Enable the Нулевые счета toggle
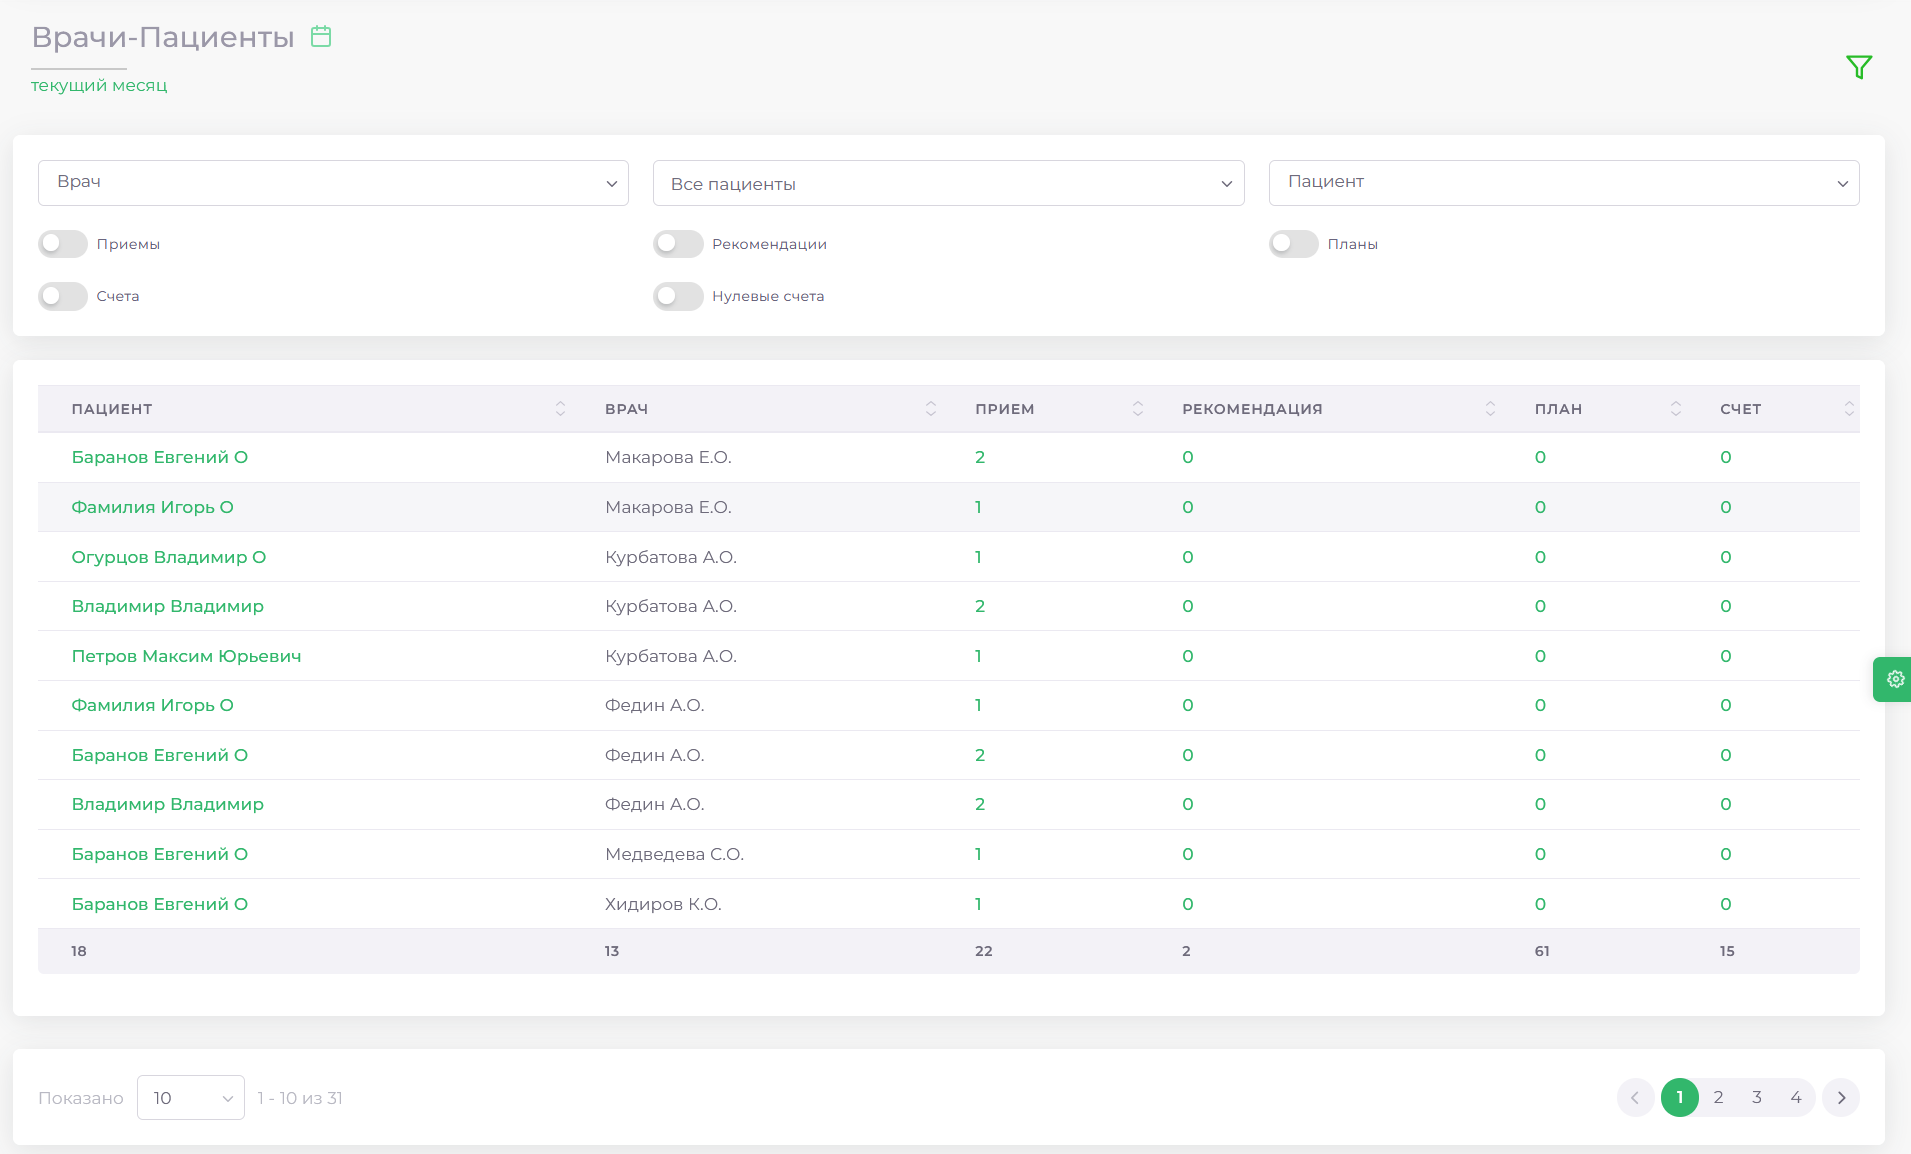 (x=678, y=296)
